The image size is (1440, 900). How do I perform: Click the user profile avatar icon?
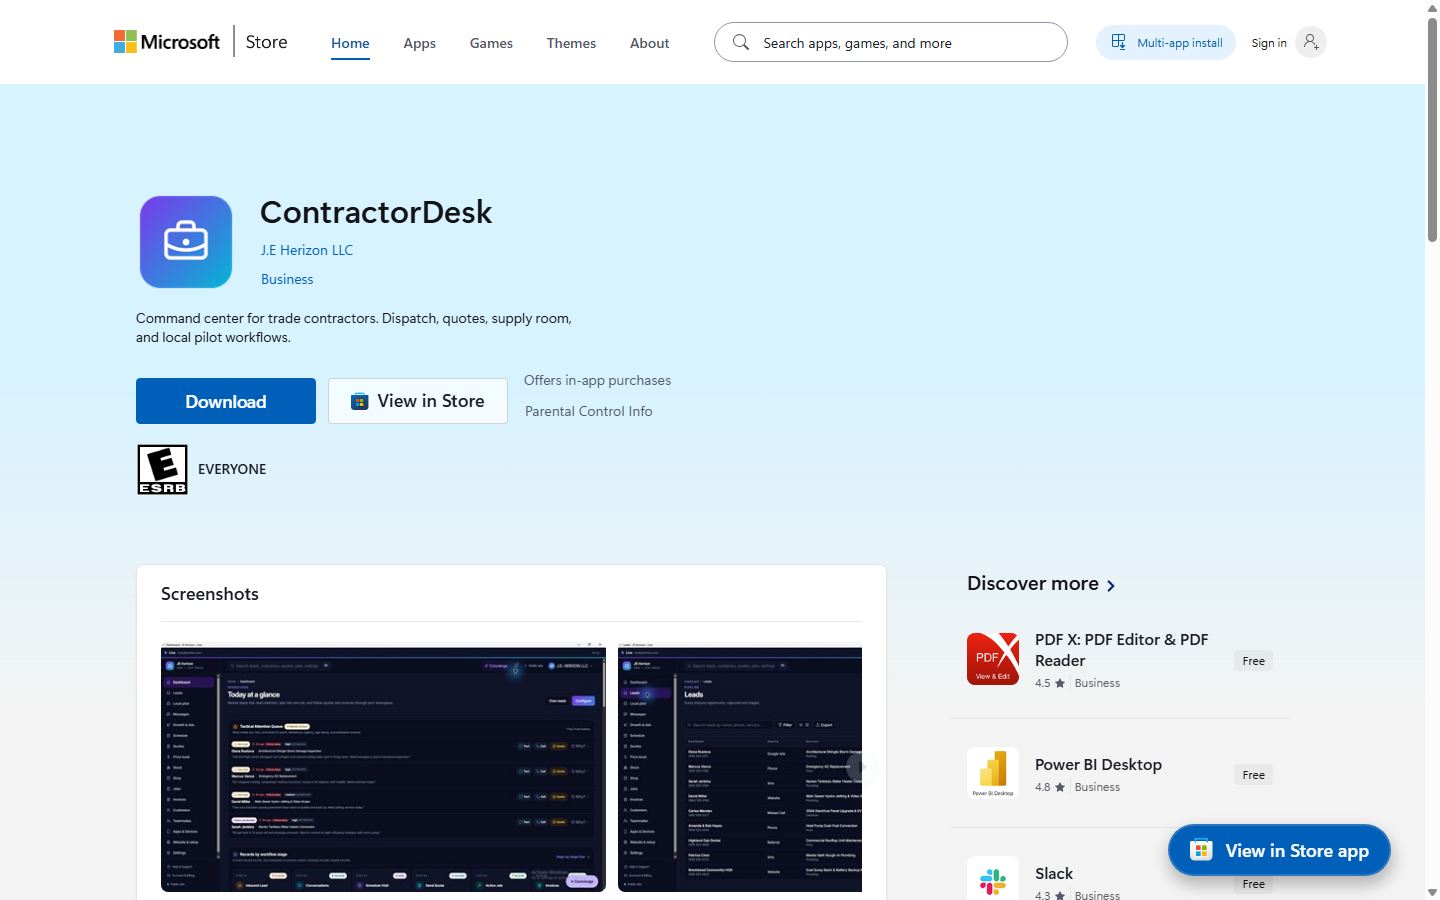[x=1310, y=42]
